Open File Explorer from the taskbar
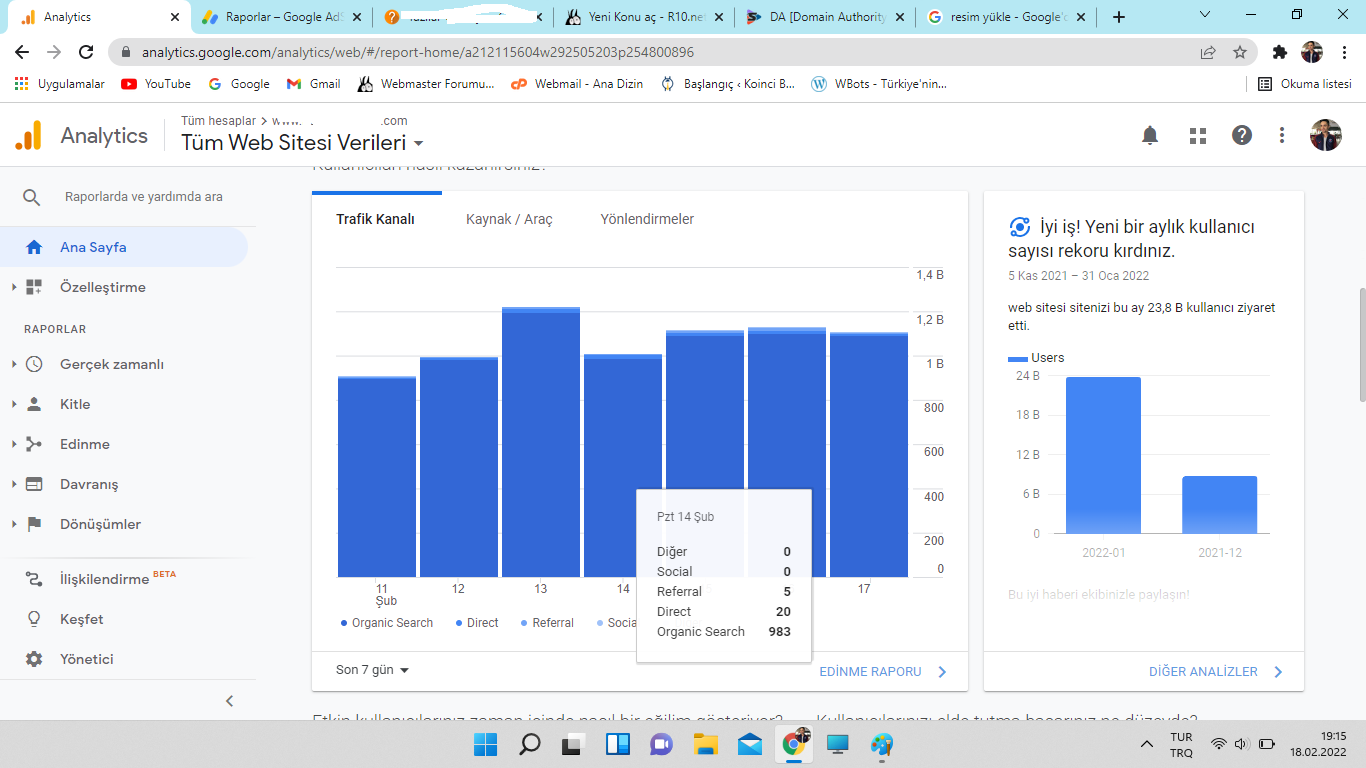 706,744
